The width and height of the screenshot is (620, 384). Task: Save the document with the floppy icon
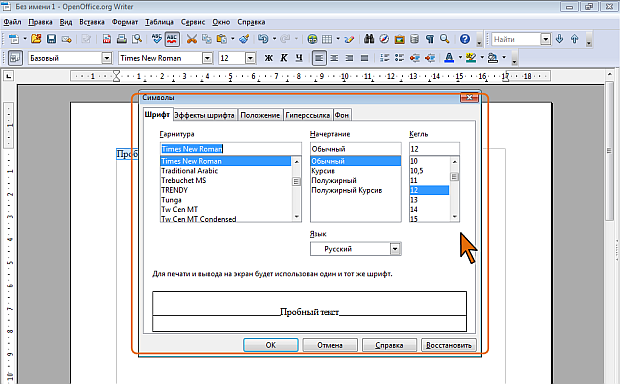(51, 39)
